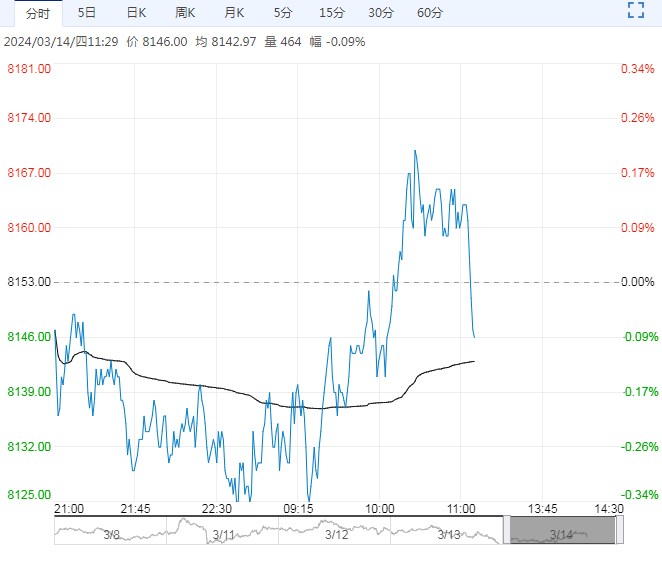Screen dimensions: 662x564
Task: Show the 月K monthly chart
Action: click(234, 13)
